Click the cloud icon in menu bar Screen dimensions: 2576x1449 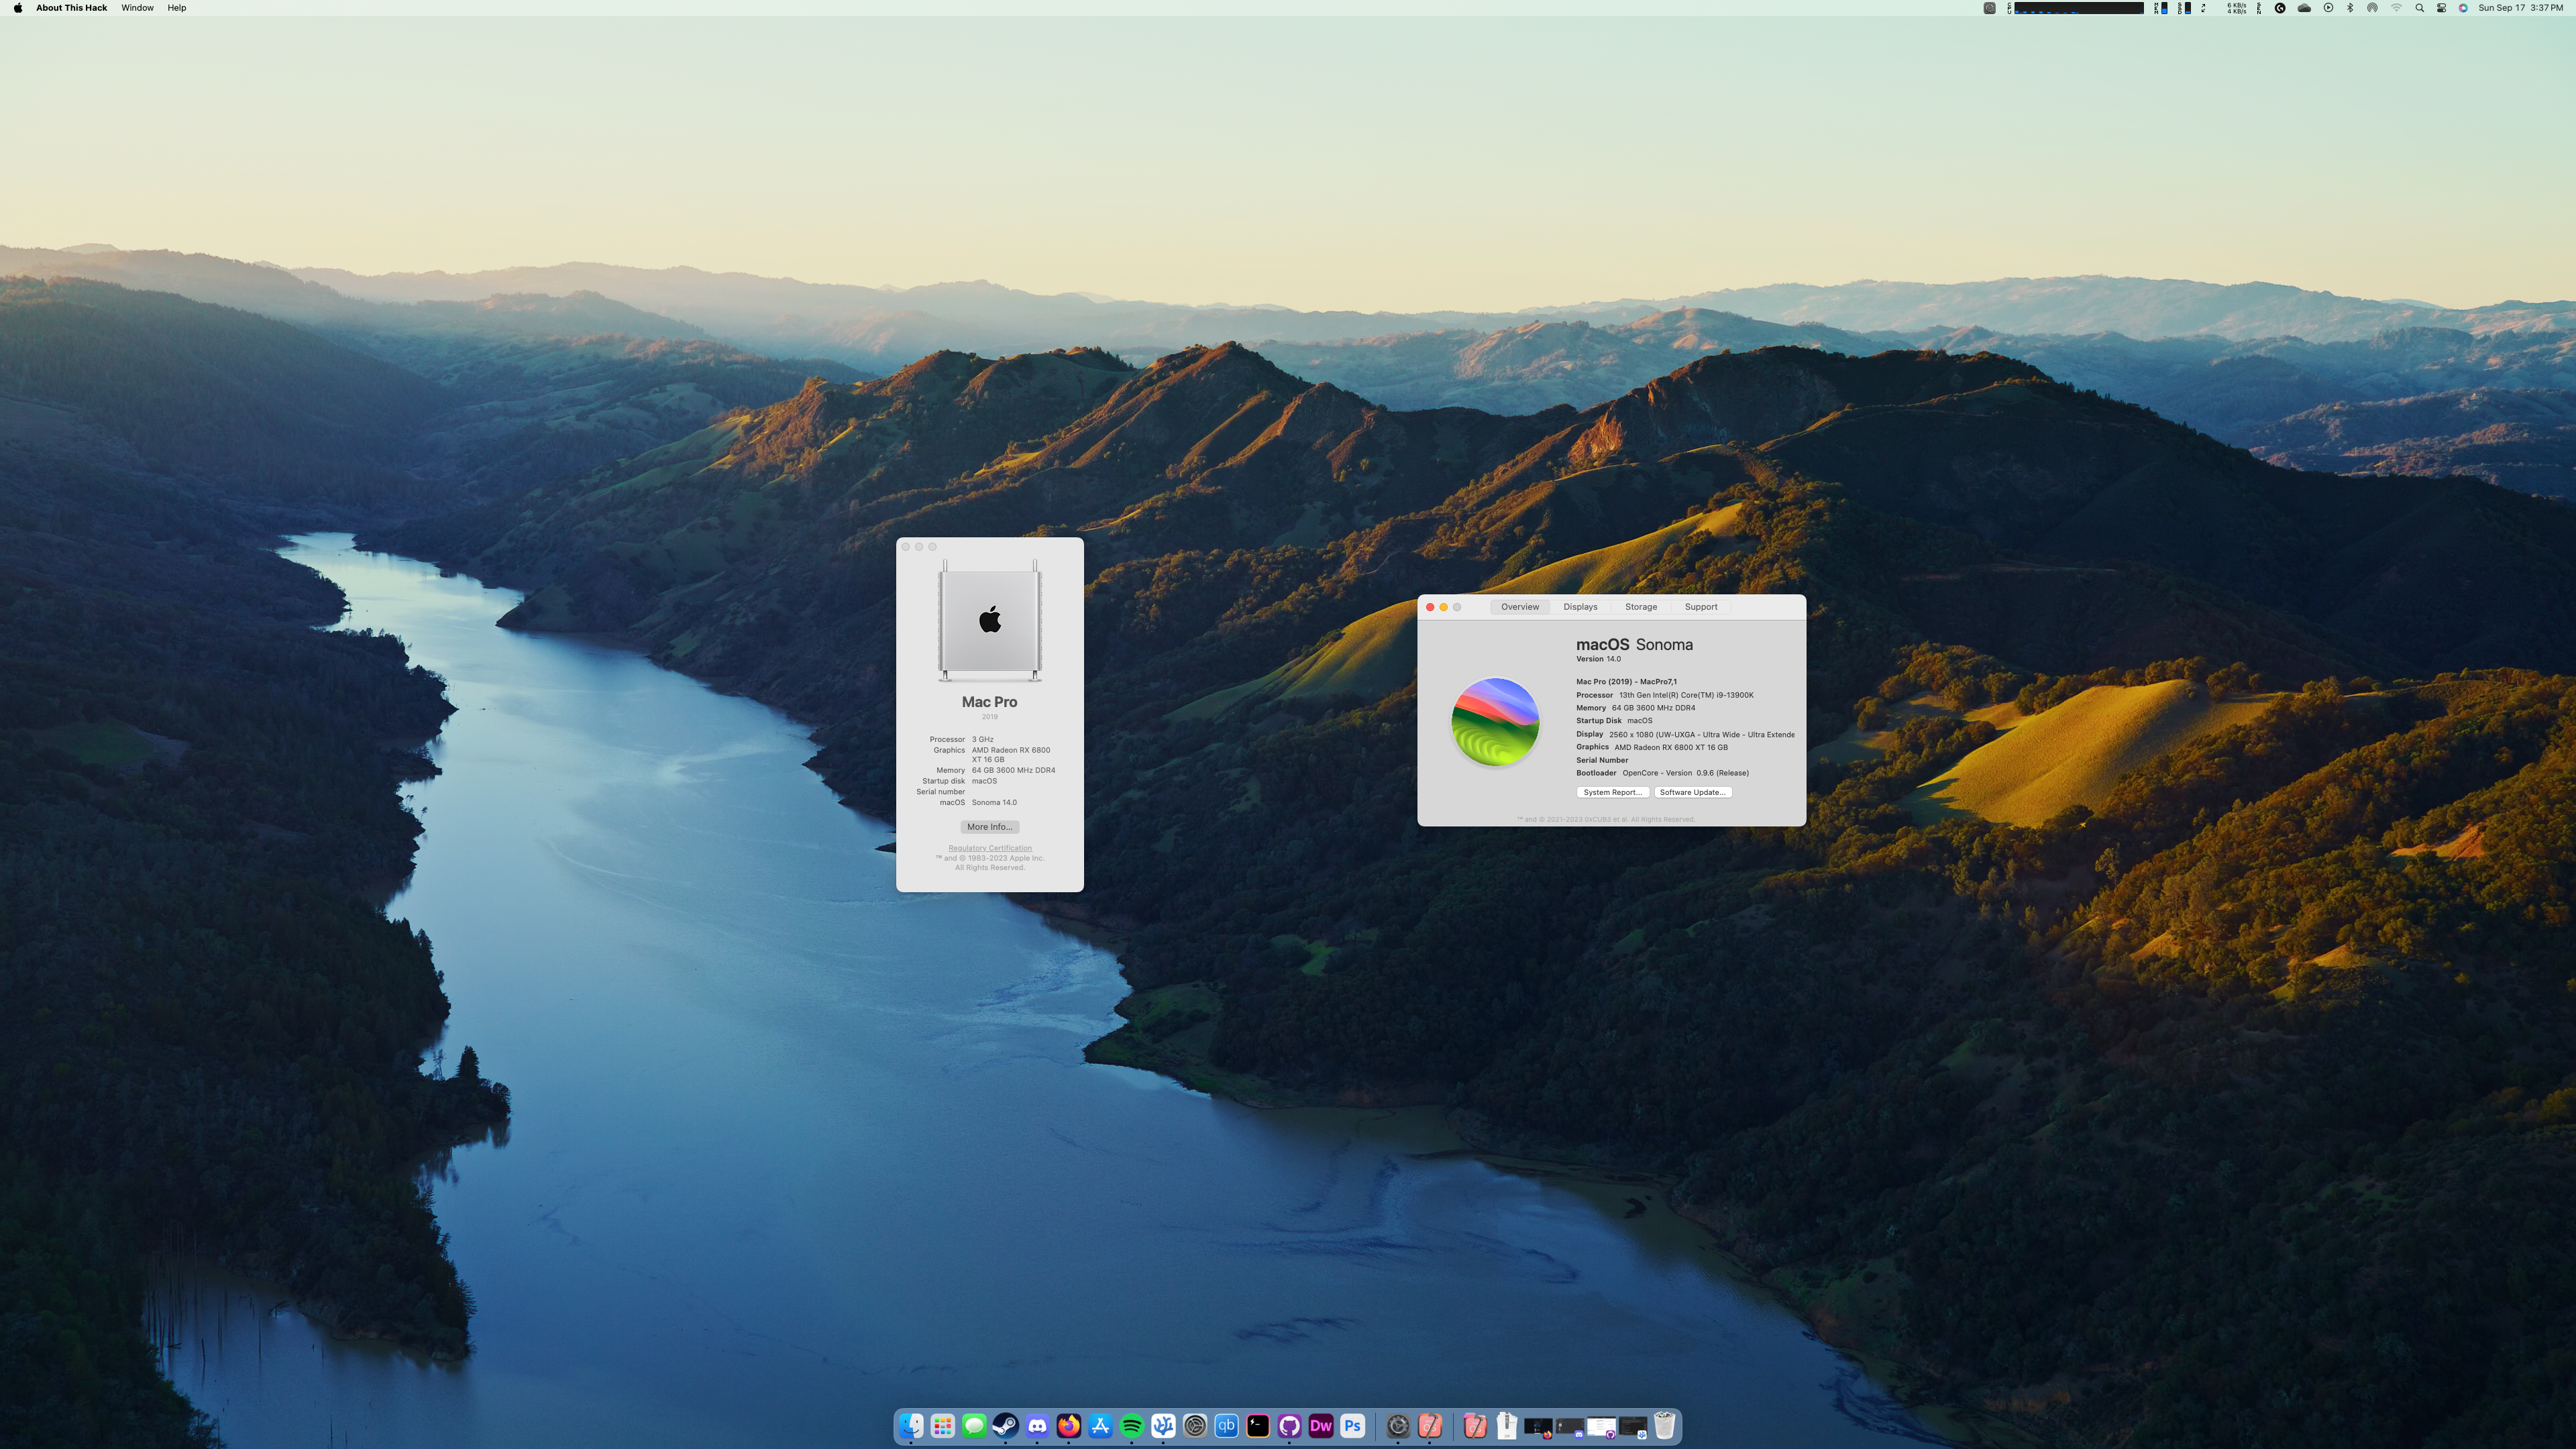[2304, 8]
